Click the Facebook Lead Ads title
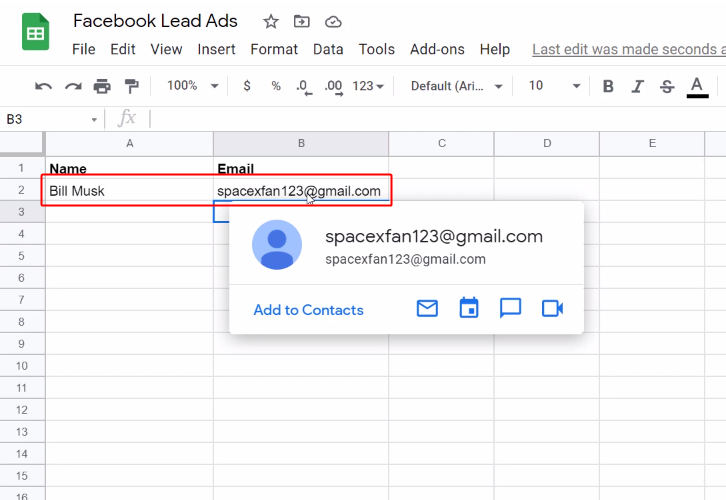The width and height of the screenshot is (726, 500). [155, 21]
